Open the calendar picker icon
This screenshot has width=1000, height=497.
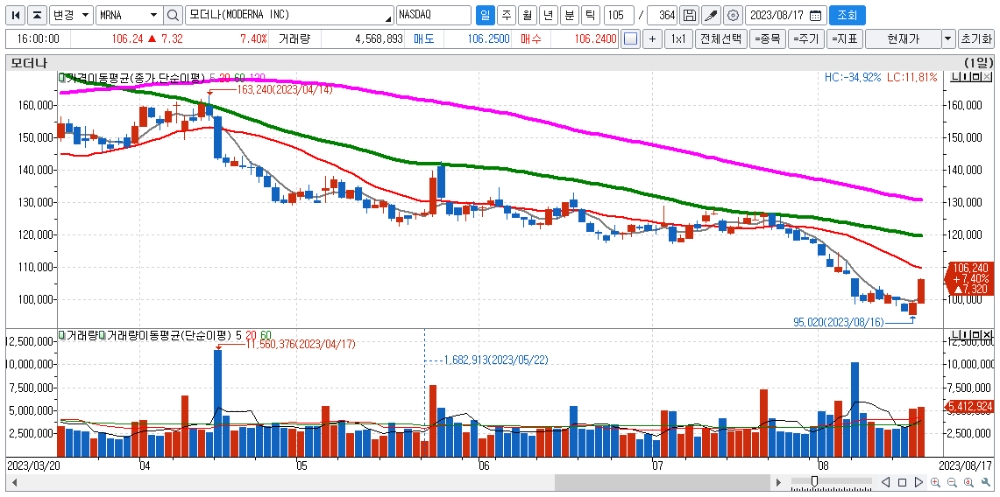tap(814, 15)
